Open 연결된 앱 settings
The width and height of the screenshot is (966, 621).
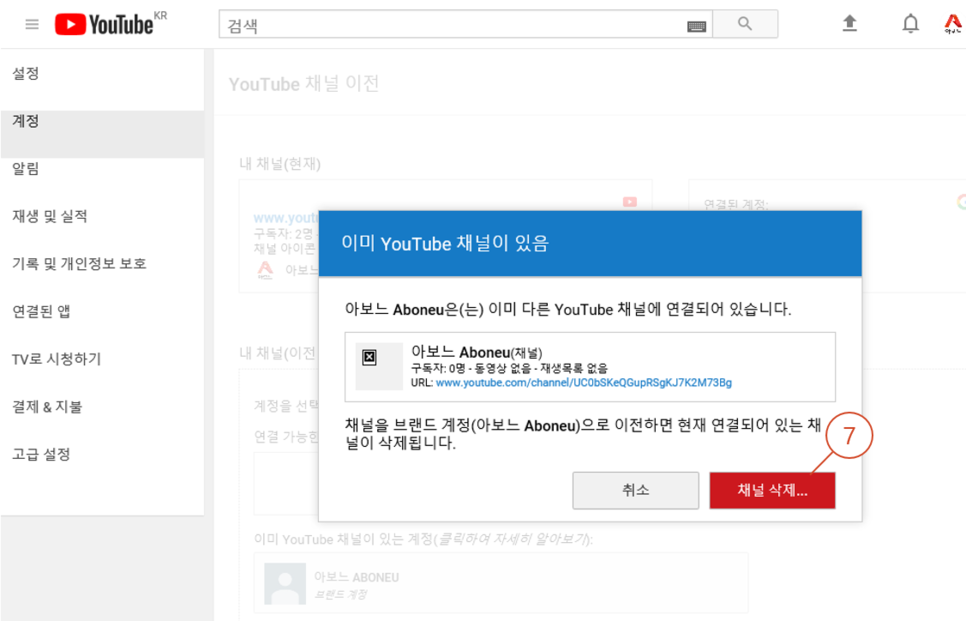41,311
